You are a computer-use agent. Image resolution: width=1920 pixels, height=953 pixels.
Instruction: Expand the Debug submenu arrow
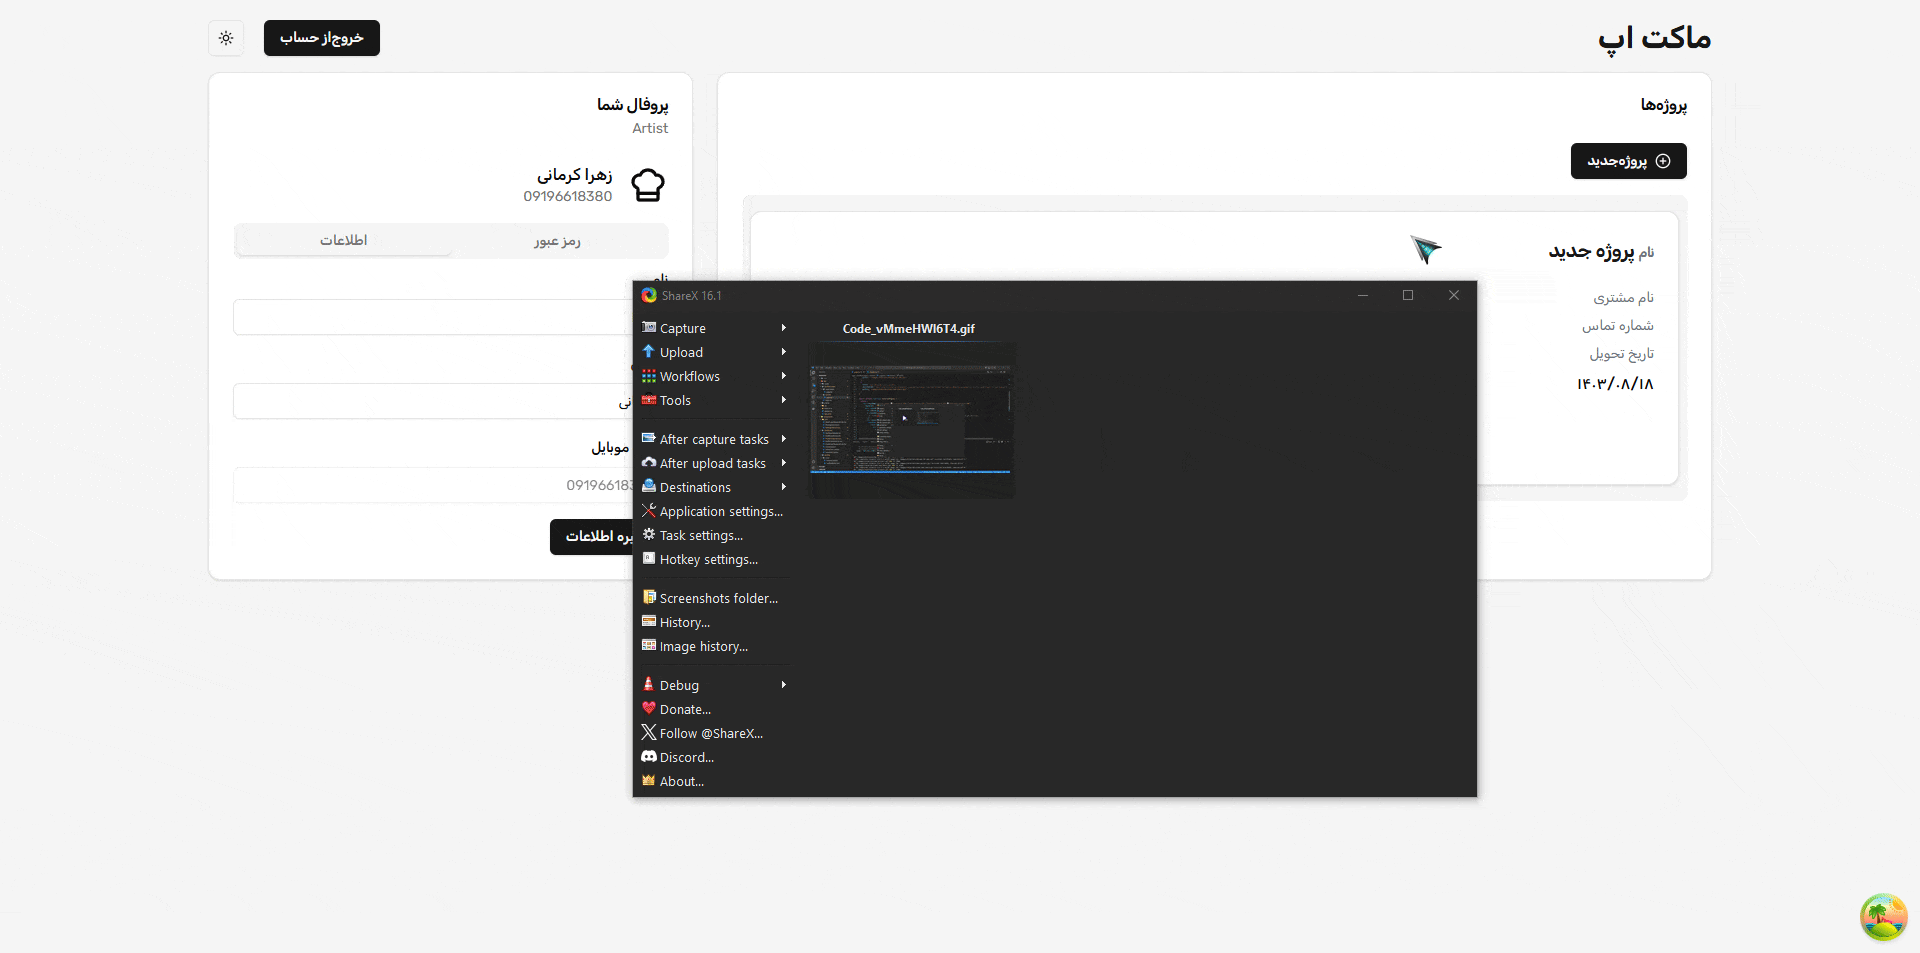tap(783, 685)
